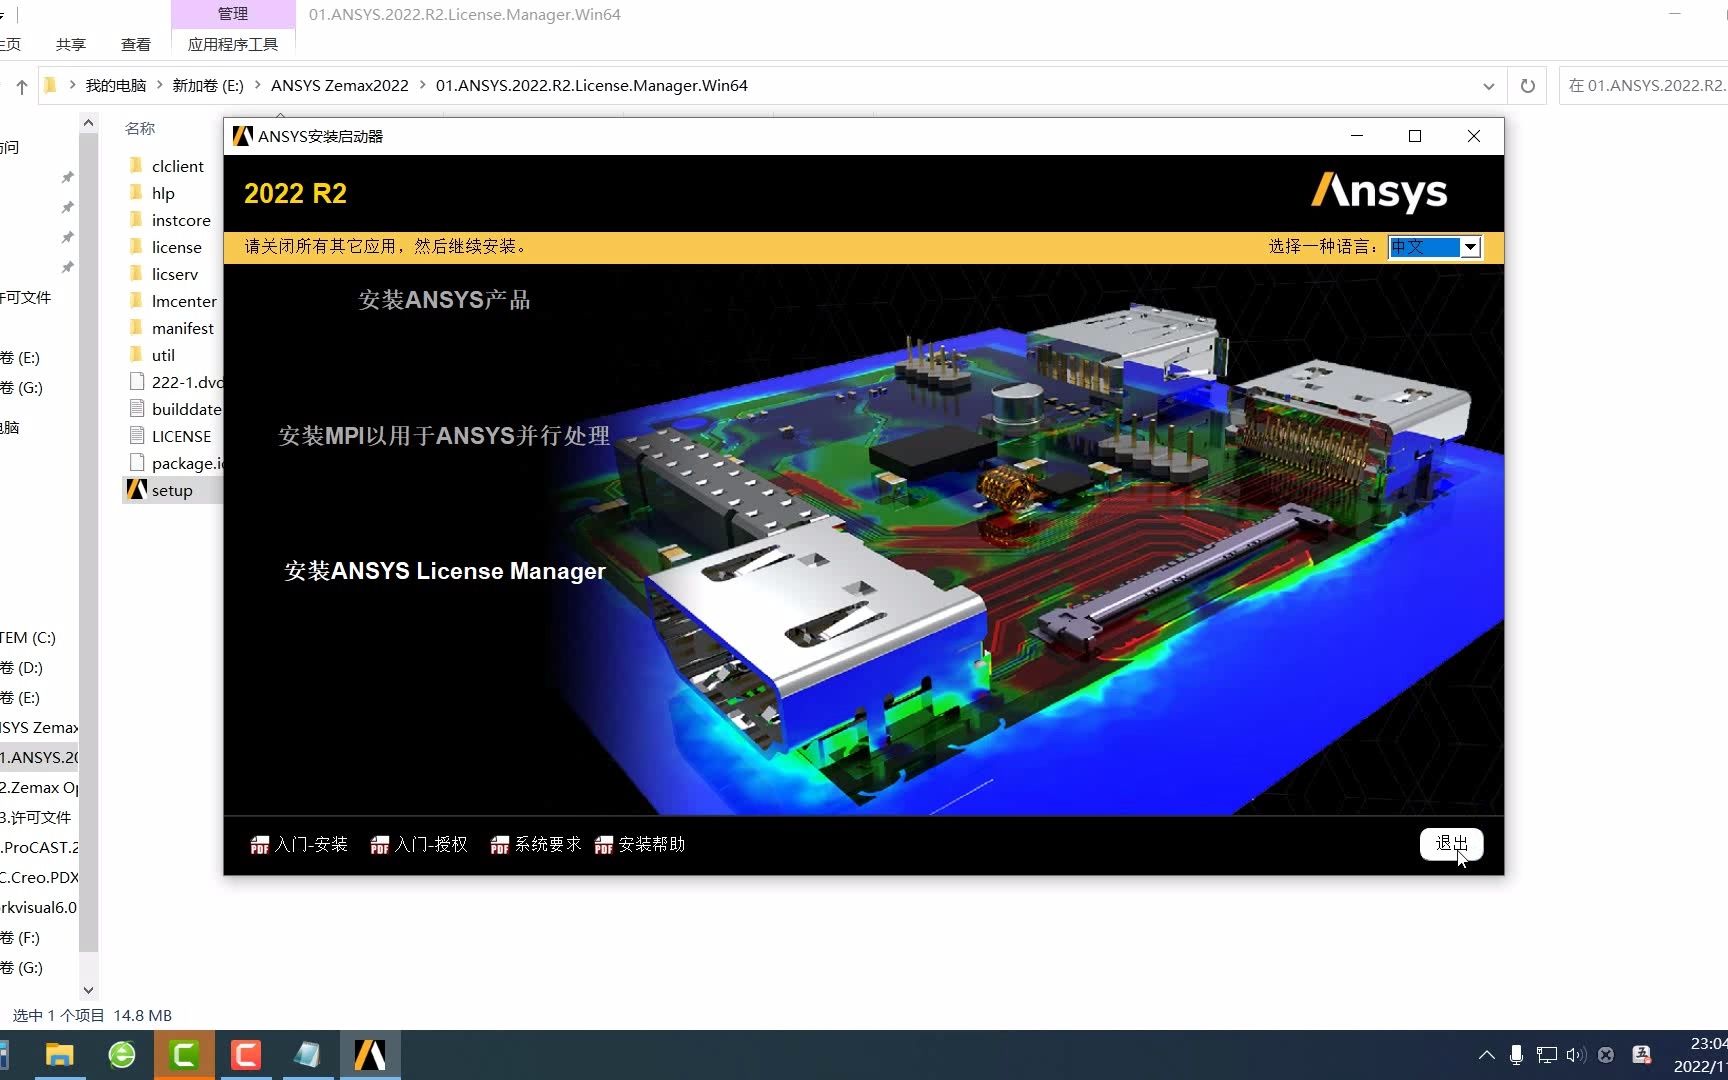
Task: Open the 查看 ribbon tab
Action: (x=135, y=43)
